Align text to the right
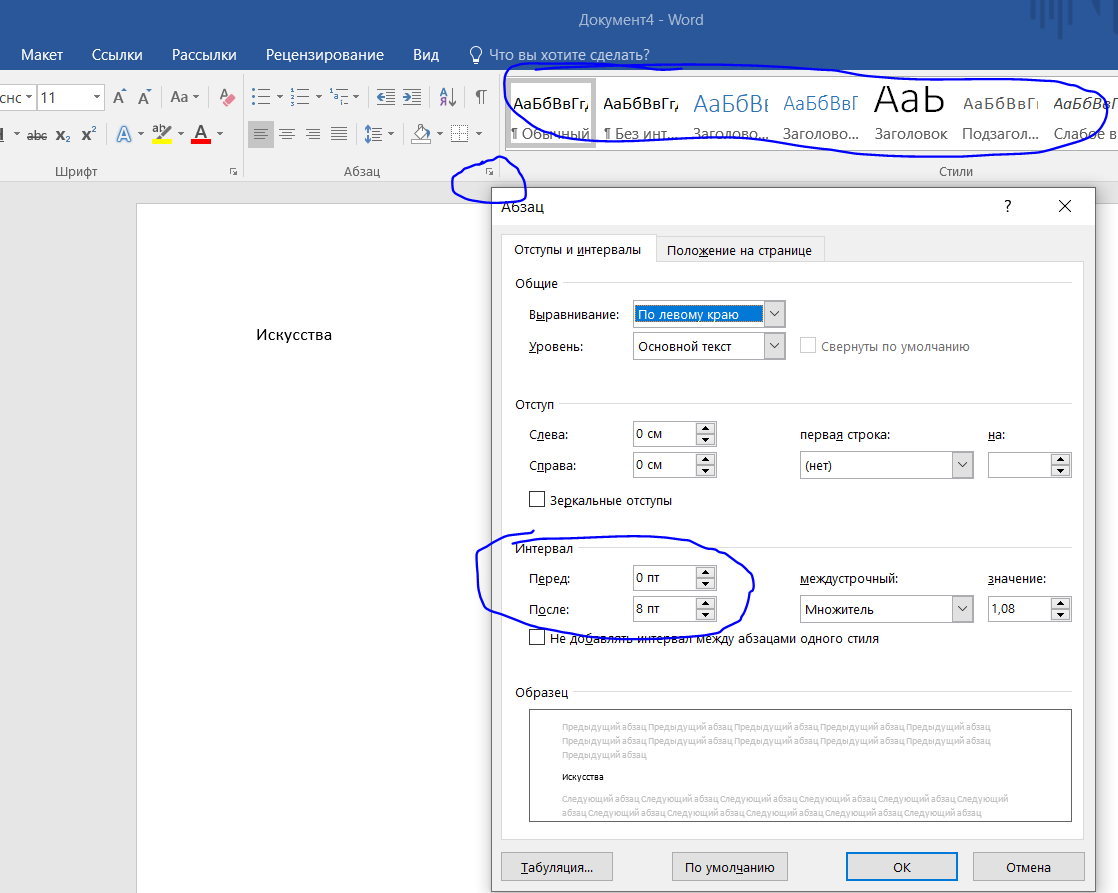 pos(313,134)
